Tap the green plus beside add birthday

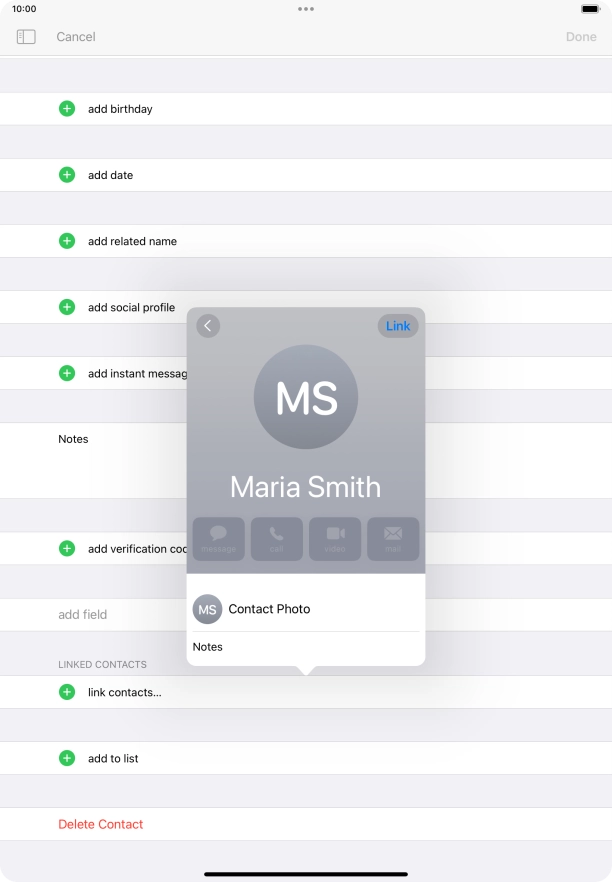click(67, 109)
